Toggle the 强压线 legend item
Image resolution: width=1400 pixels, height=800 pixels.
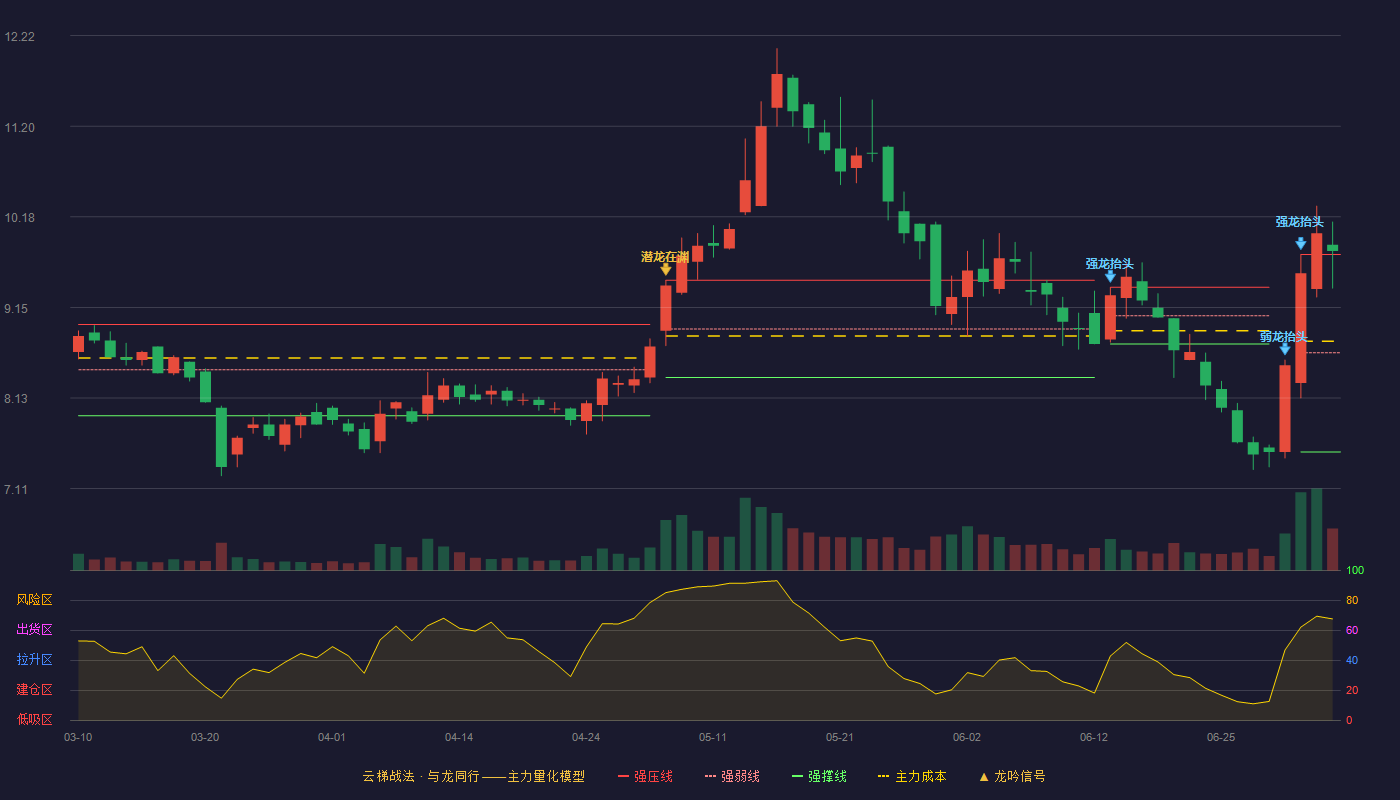(645, 776)
